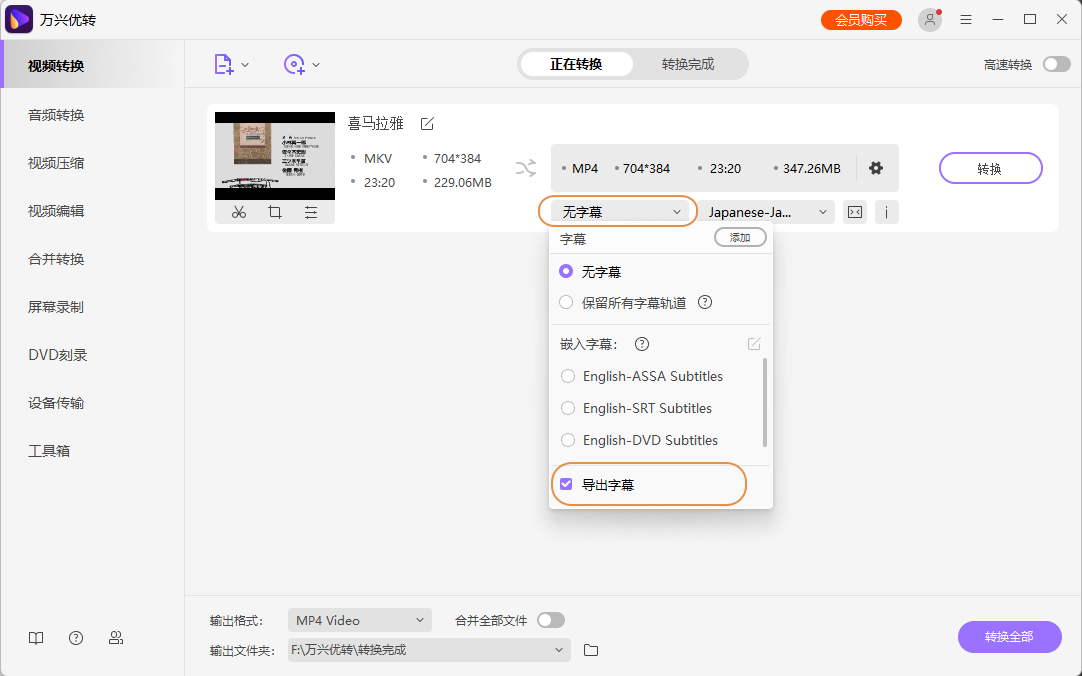The height and width of the screenshot is (676, 1082).
Task: Click the file info icon
Action: tap(886, 212)
